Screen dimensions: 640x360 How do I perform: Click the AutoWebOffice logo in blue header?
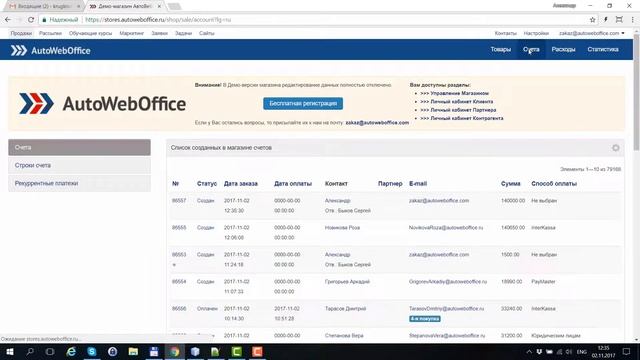[x=50, y=51]
